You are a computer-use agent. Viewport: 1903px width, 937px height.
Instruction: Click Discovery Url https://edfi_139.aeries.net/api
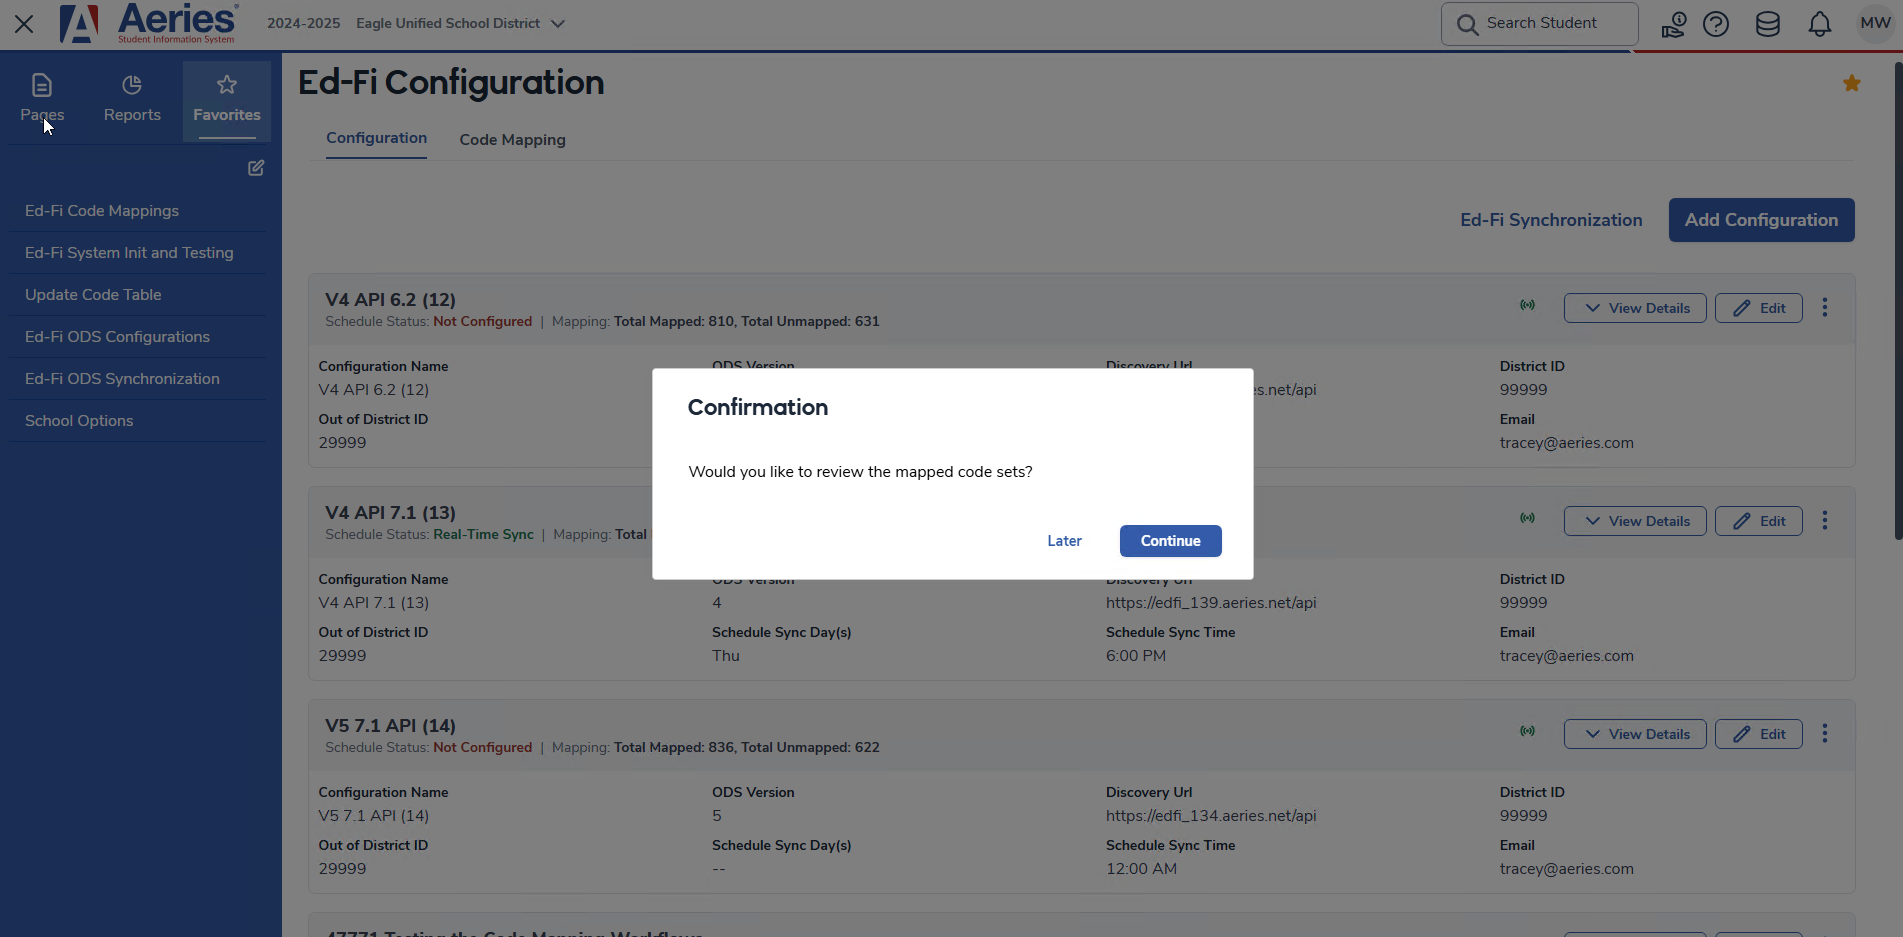pos(1211,603)
